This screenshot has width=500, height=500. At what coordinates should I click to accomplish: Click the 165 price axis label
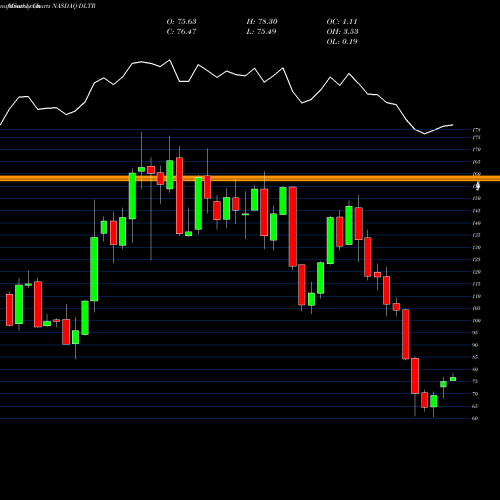pos(476,162)
